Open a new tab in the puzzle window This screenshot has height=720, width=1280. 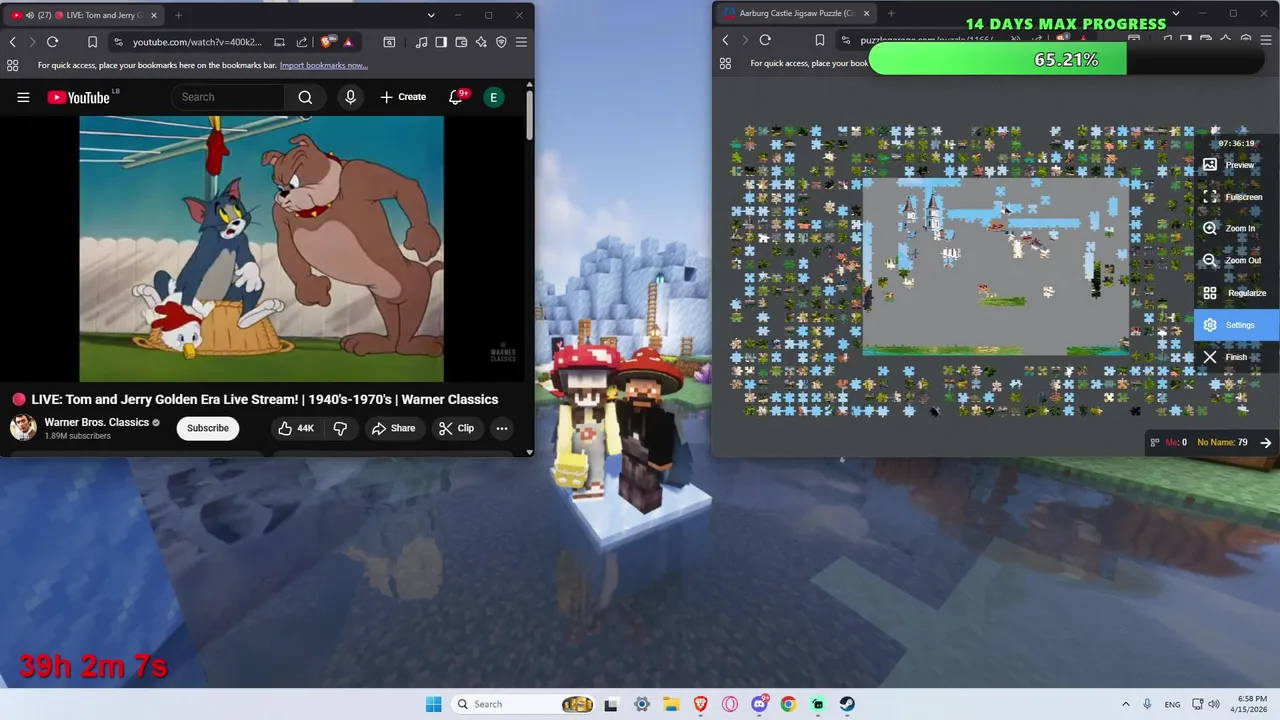pyautogui.click(x=891, y=13)
